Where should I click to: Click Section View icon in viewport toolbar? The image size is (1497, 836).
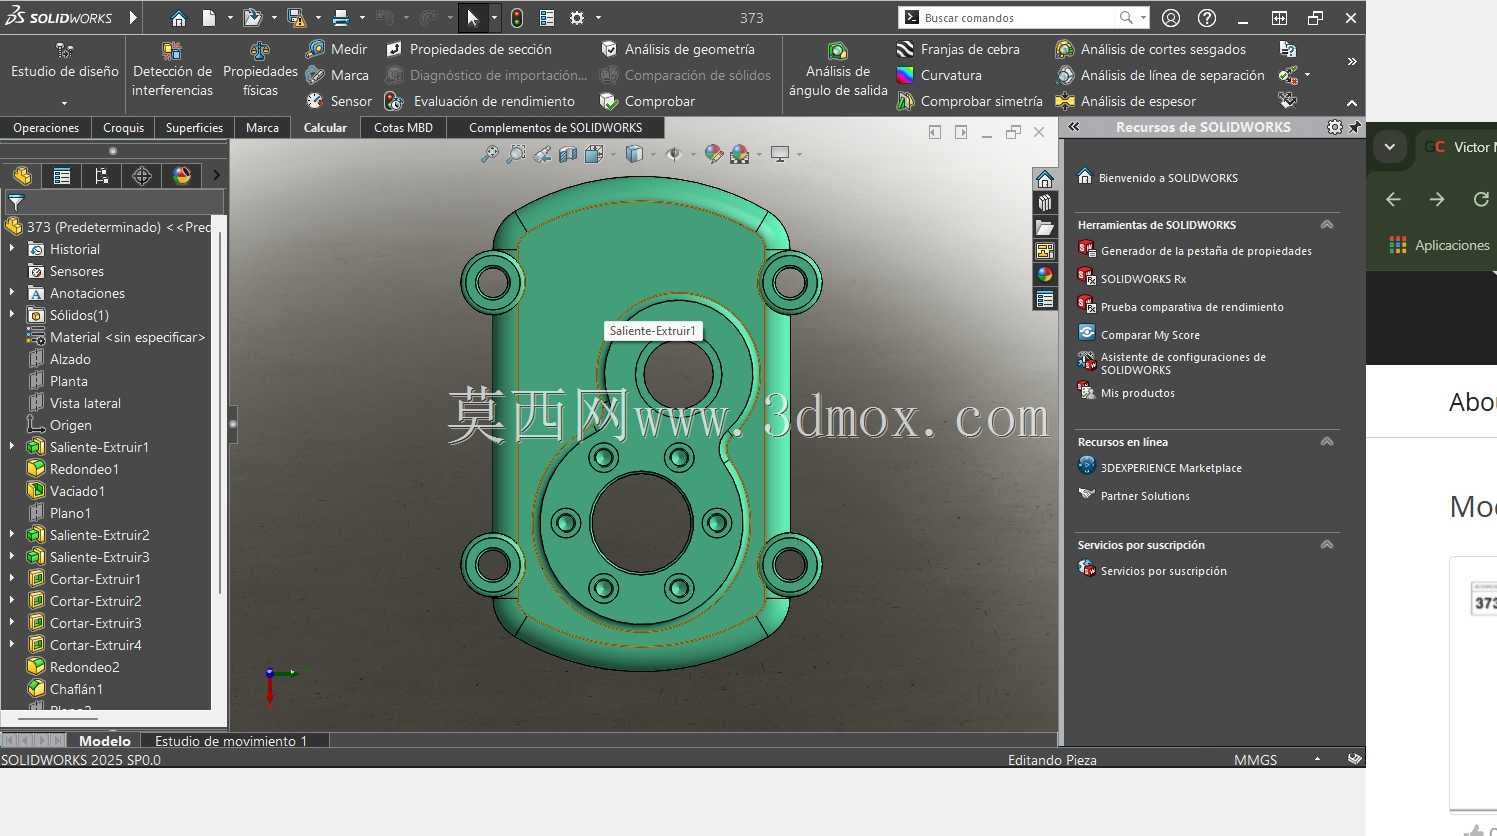[568, 154]
